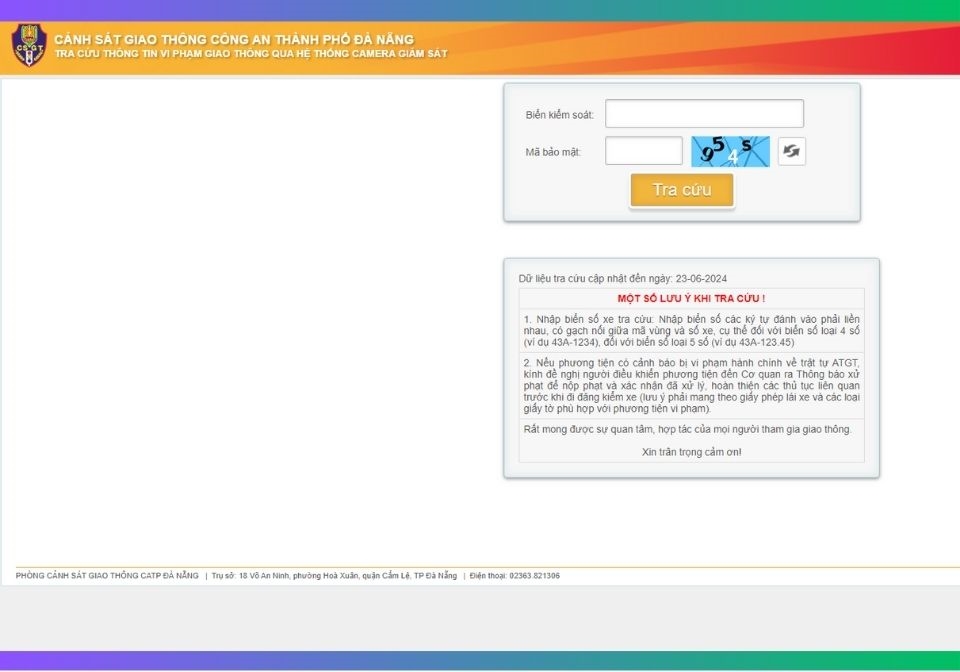Click the red Một số lưu ý heading
The image size is (960, 672).
click(x=691, y=298)
